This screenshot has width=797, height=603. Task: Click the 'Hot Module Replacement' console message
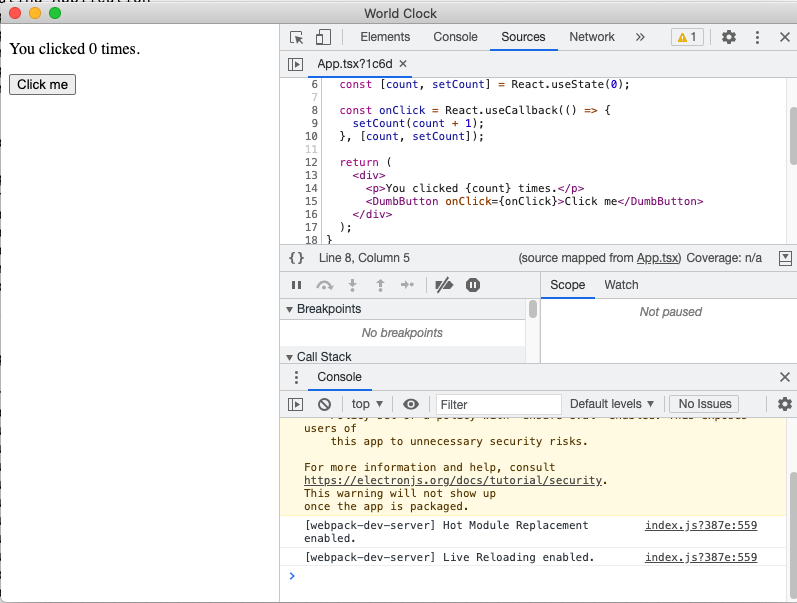(x=446, y=532)
